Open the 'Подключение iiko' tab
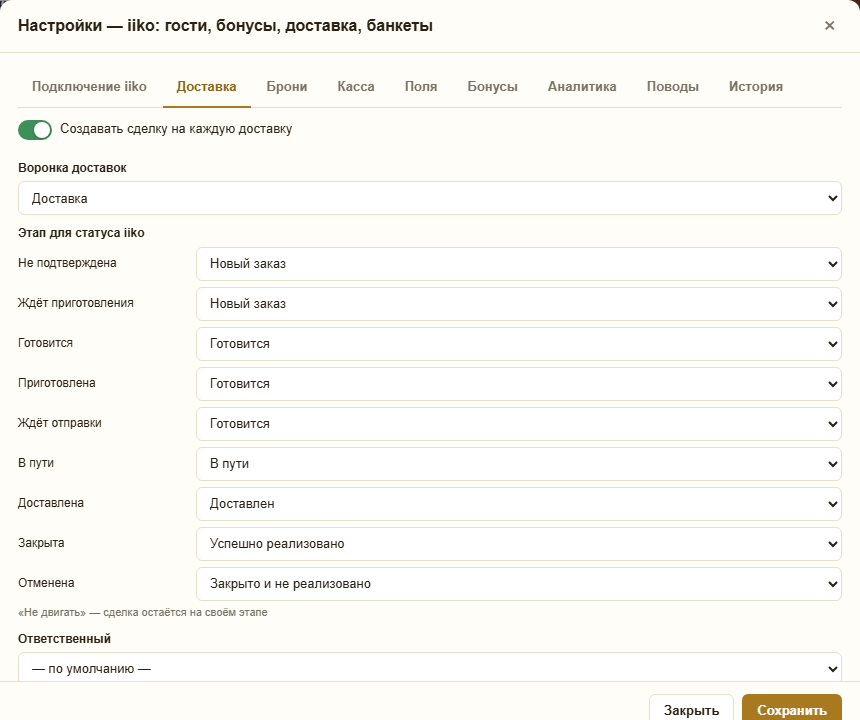This screenshot has width=860, height=720. [89, 87]
